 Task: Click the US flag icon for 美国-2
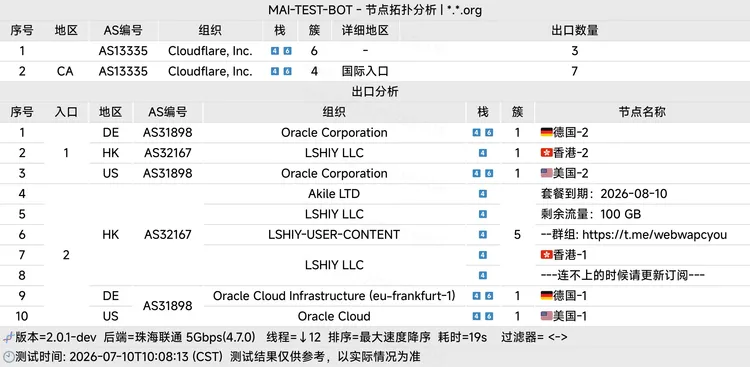(546, 173)
